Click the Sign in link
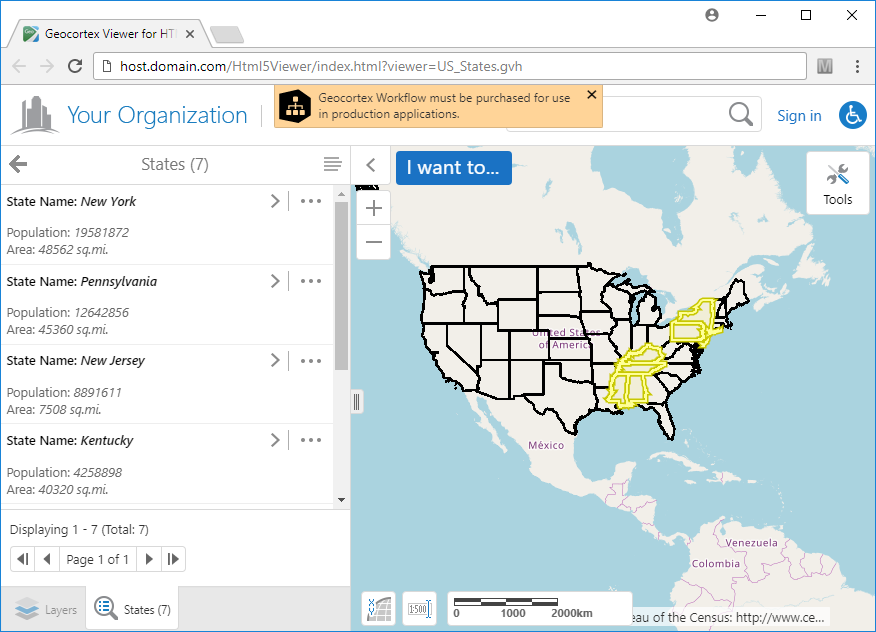This screenshot has height=632, width=876. pos(799,116)
